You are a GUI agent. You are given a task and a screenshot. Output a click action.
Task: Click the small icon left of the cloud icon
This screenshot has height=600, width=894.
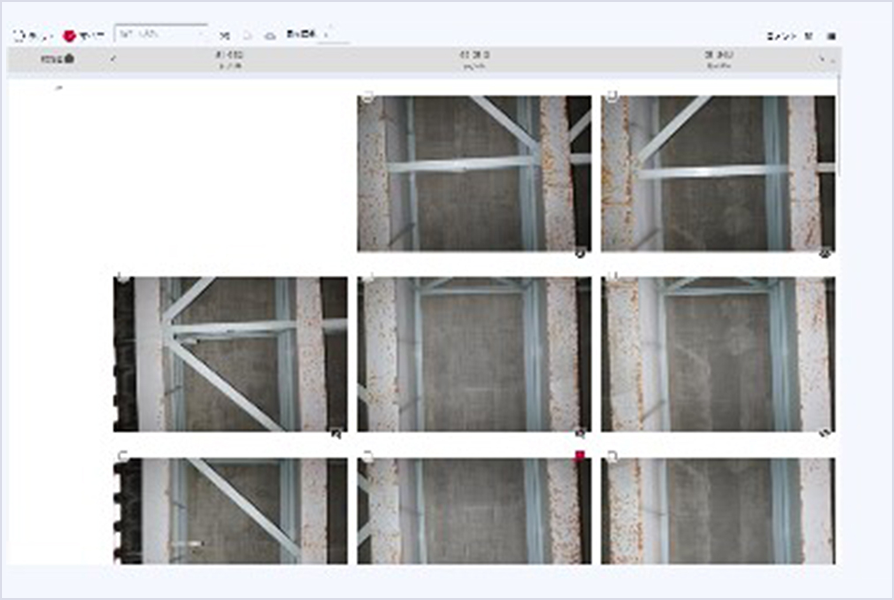tap(247, 35)
